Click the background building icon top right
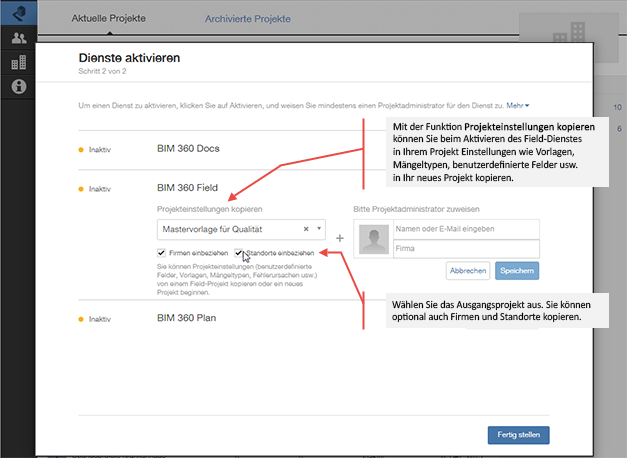This screenshot has width=627, height=458. tap(569, 33)
